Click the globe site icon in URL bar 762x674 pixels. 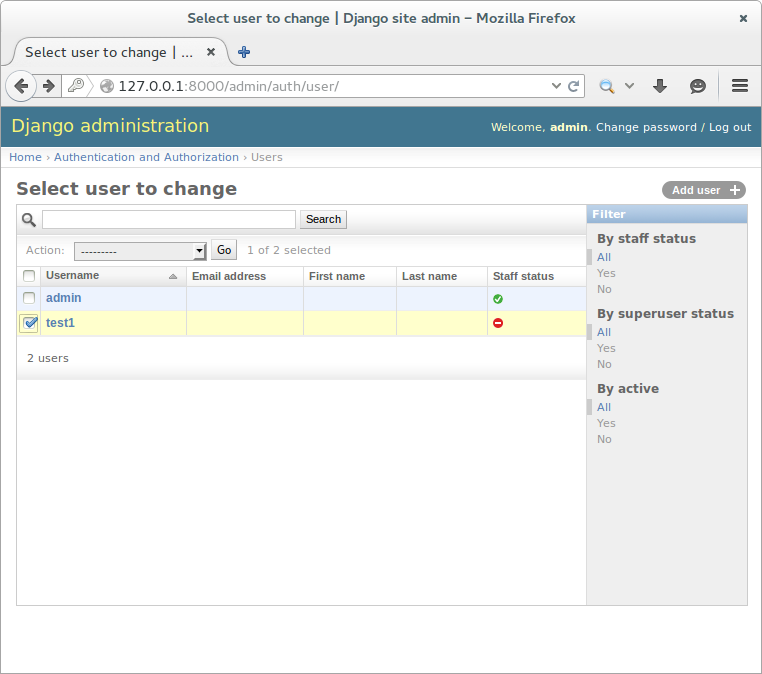pos(107,86)
